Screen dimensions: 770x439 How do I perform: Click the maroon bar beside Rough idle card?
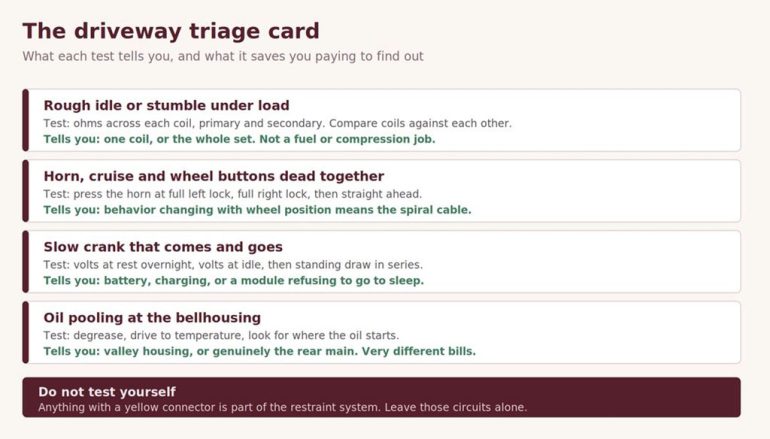(26, 120)
